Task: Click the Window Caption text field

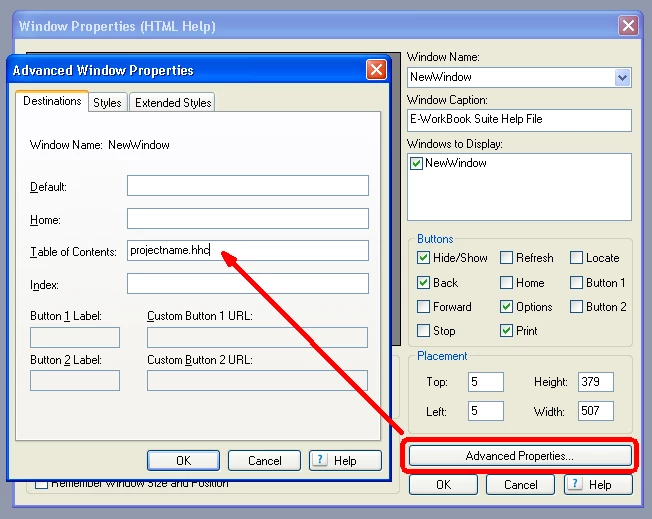Action: (519, 120)
